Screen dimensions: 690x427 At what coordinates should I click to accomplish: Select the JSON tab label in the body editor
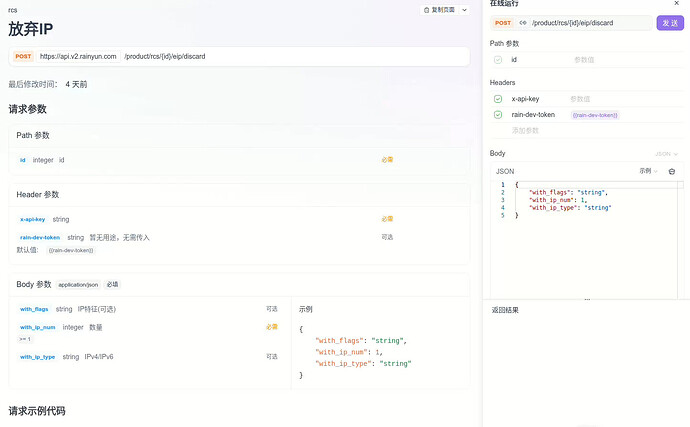pos(505,171)
